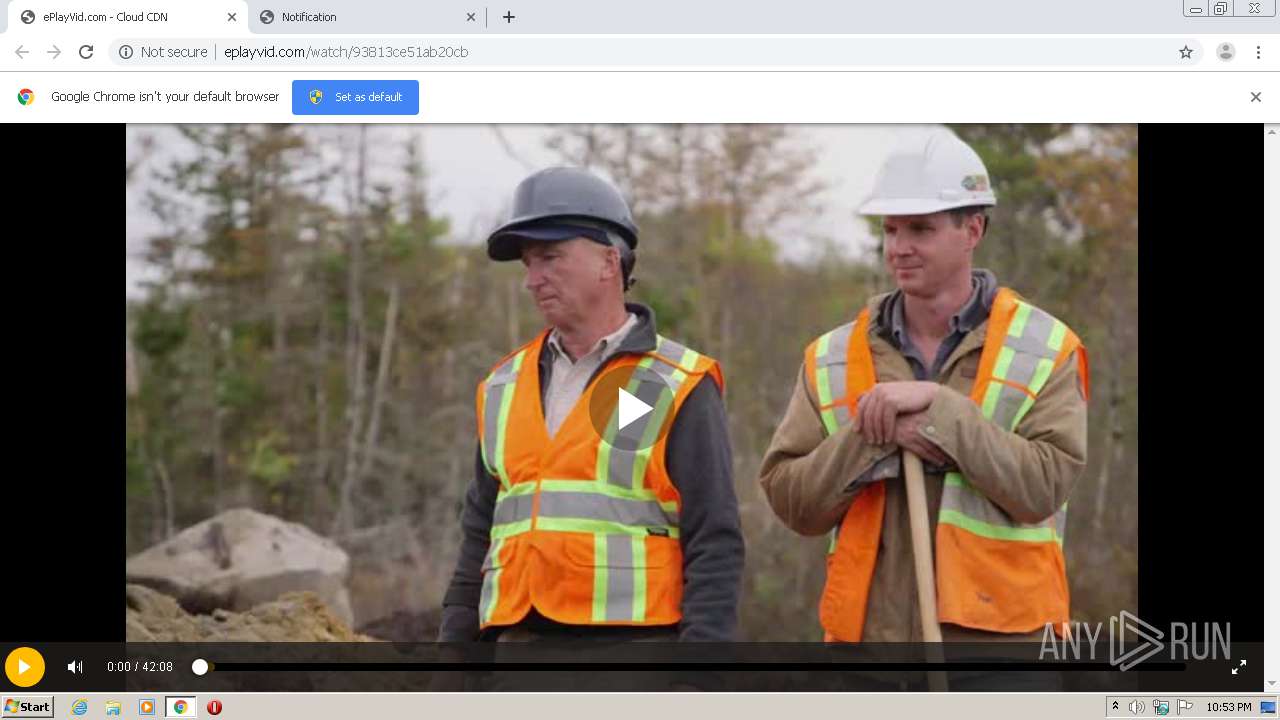Screen dimensions: 1280x720
Task: Click the Show desktop button
Action: pos(1270,707)
